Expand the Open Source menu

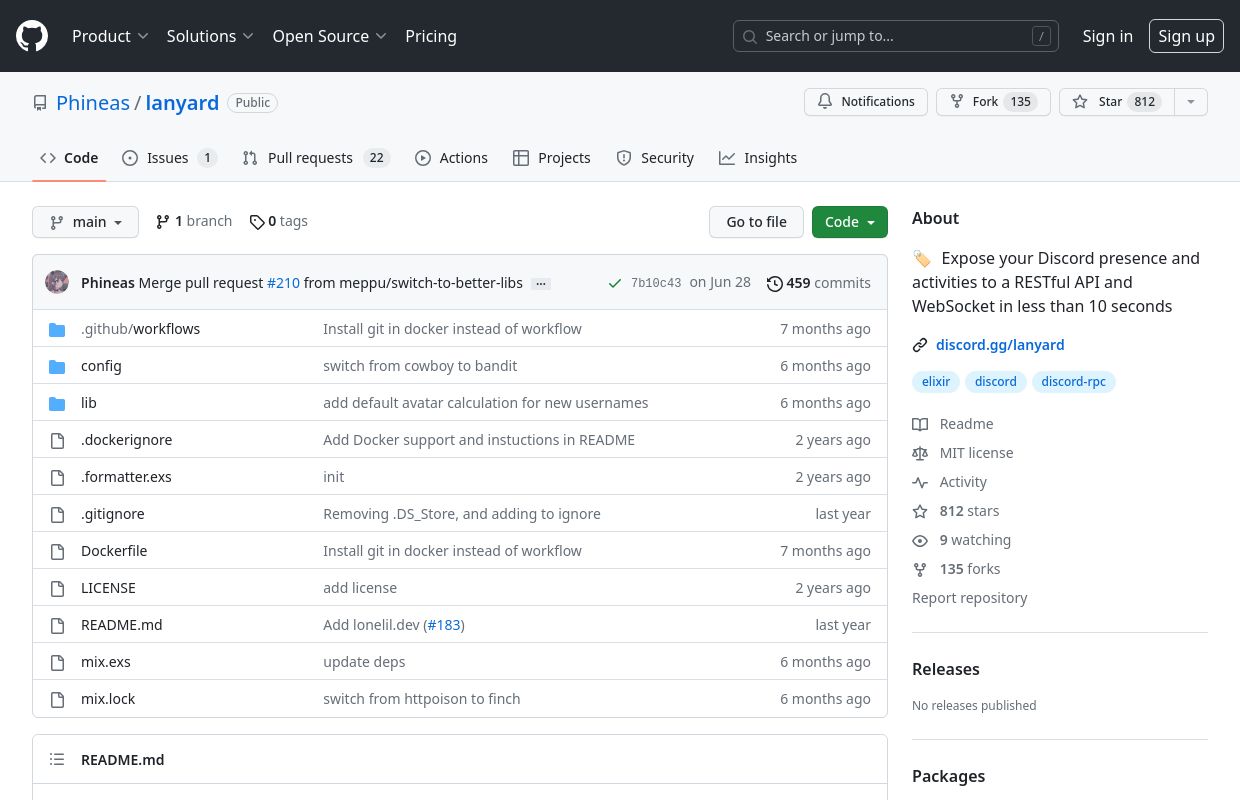click(329, 36)
